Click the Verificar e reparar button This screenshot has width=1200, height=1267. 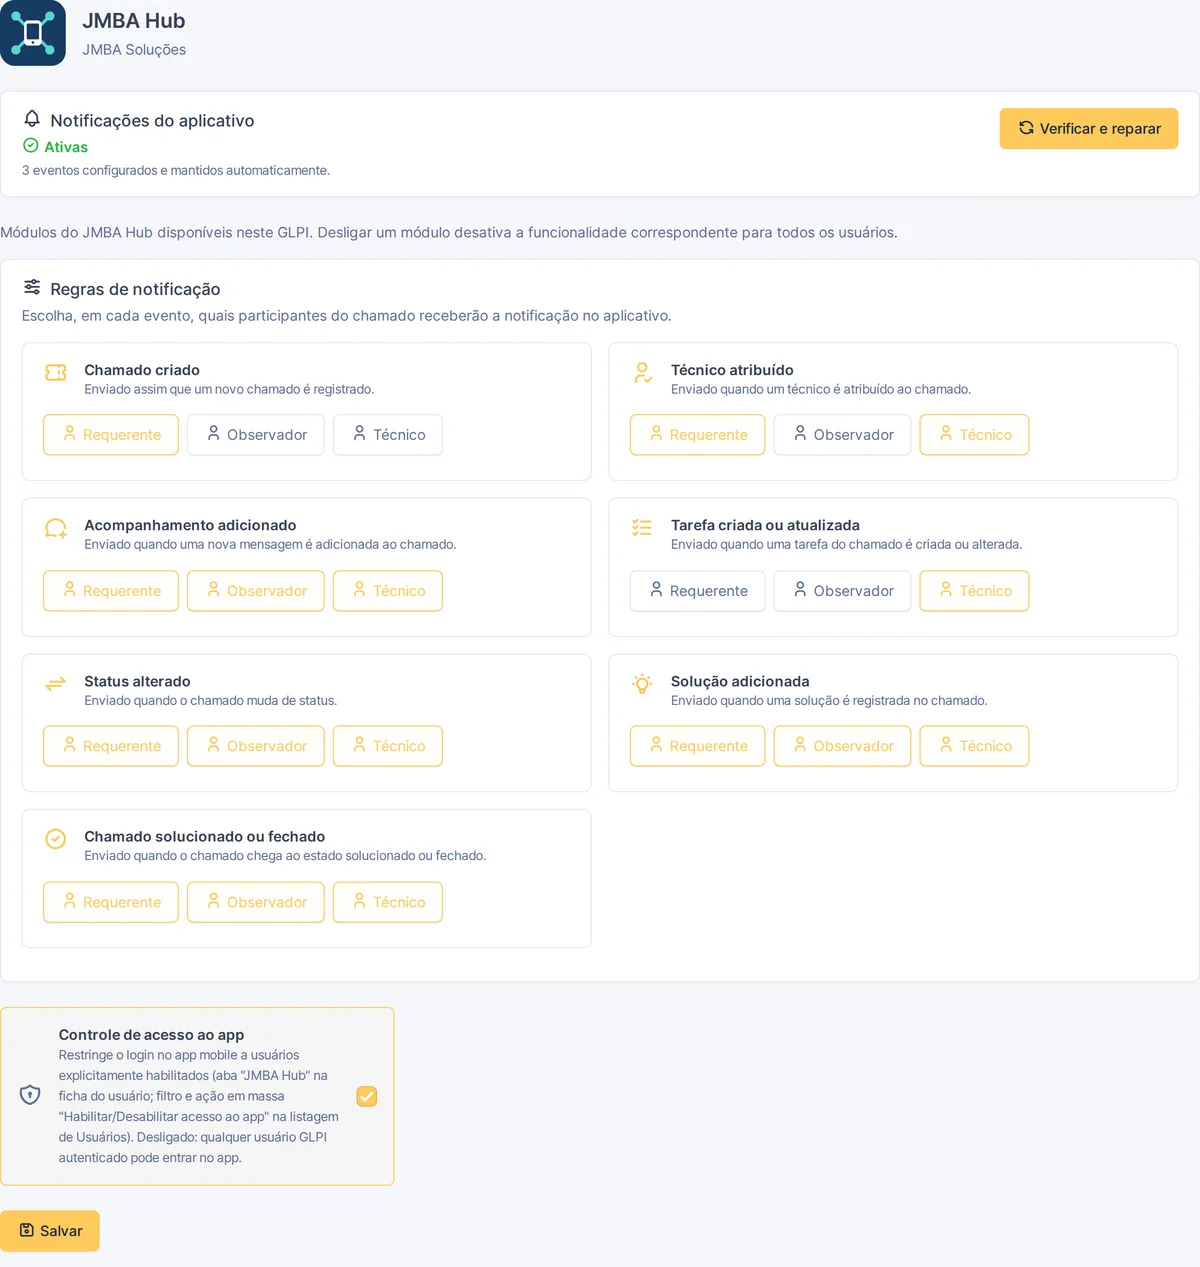click(x=1089, y=129)
